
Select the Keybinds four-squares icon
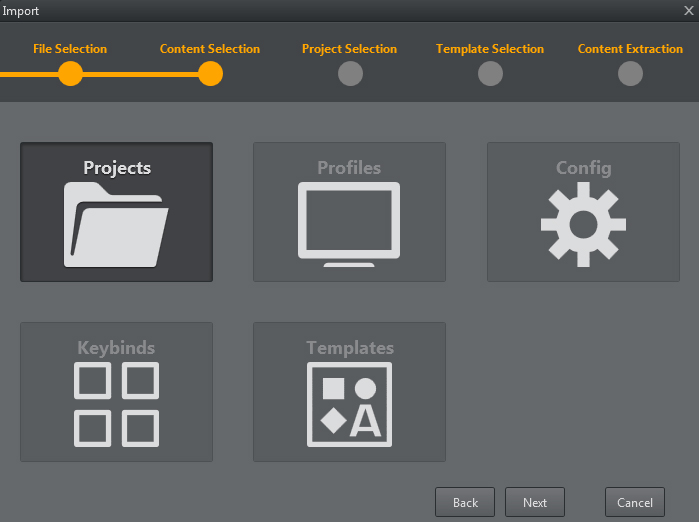pos(116,404)
